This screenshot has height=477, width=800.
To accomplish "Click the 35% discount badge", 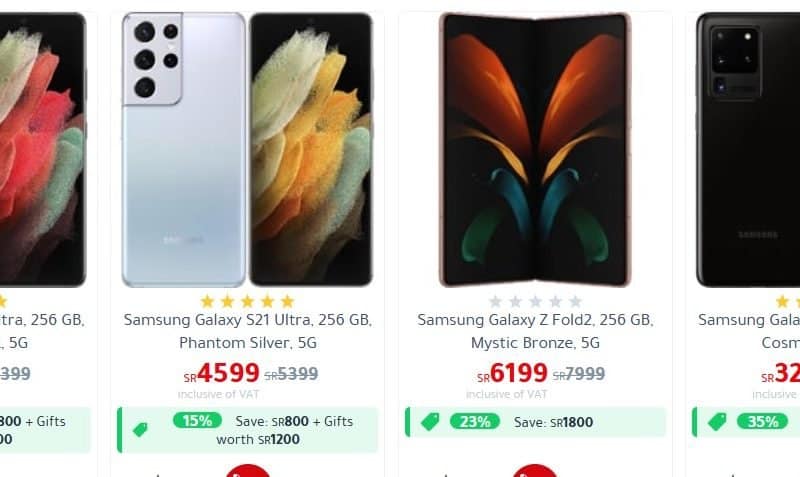I will point(762,422).
